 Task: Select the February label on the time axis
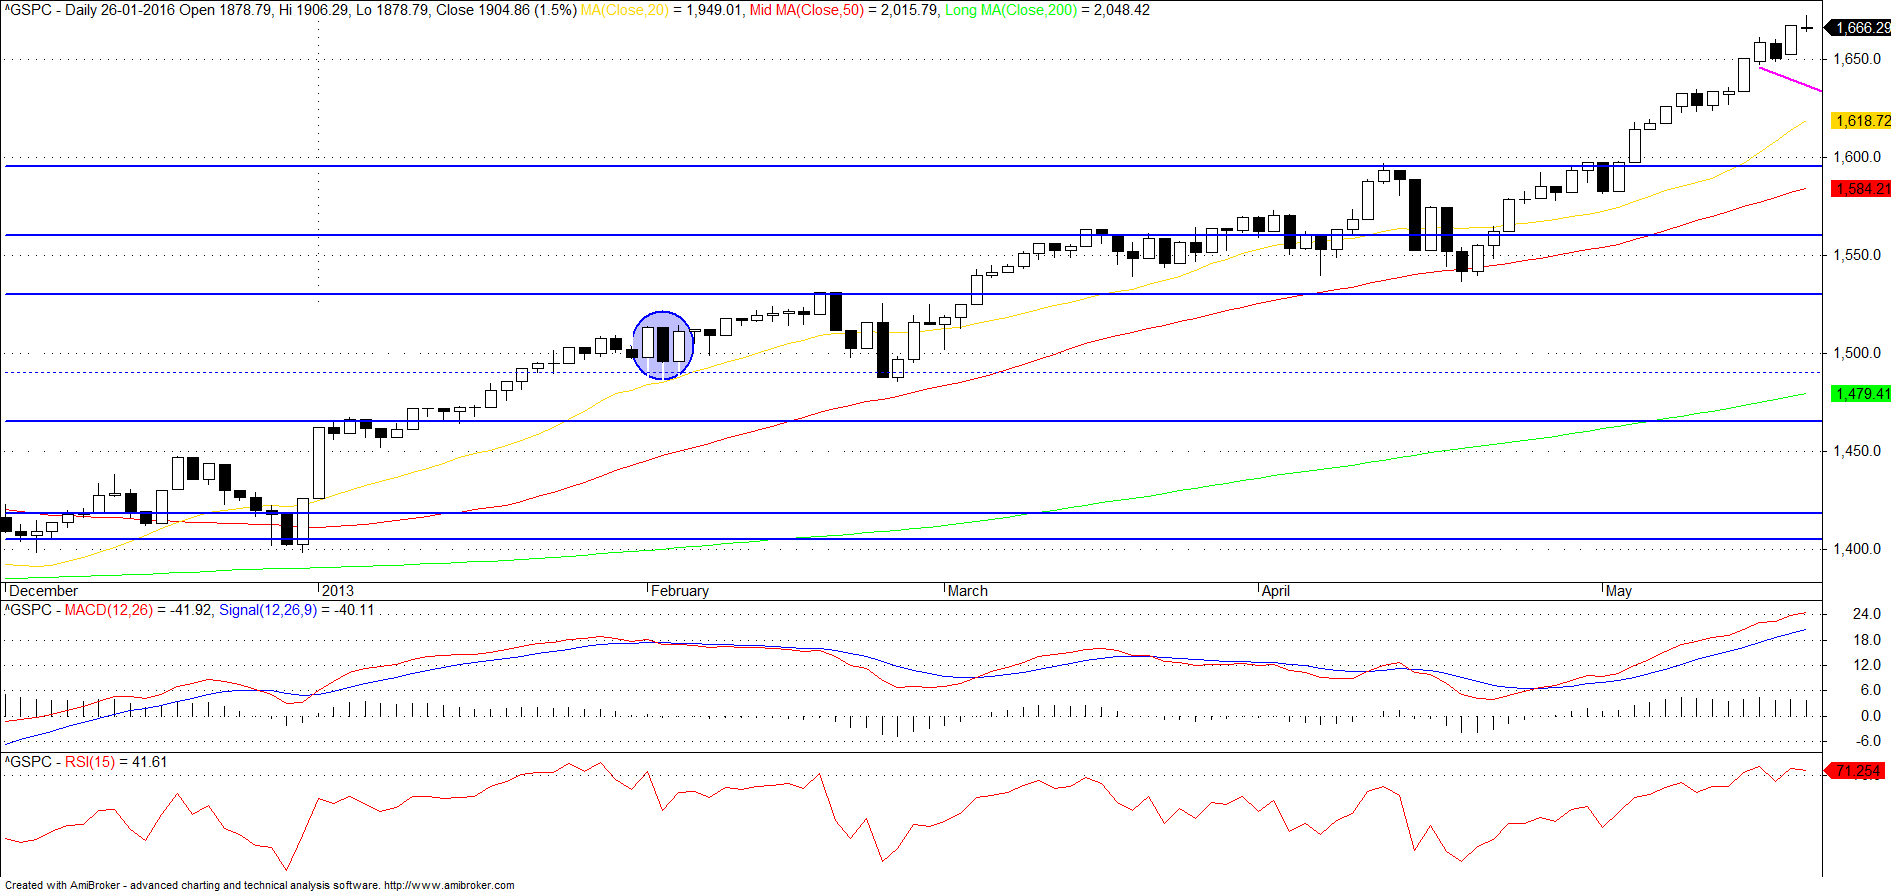click(x=680, y=591)
